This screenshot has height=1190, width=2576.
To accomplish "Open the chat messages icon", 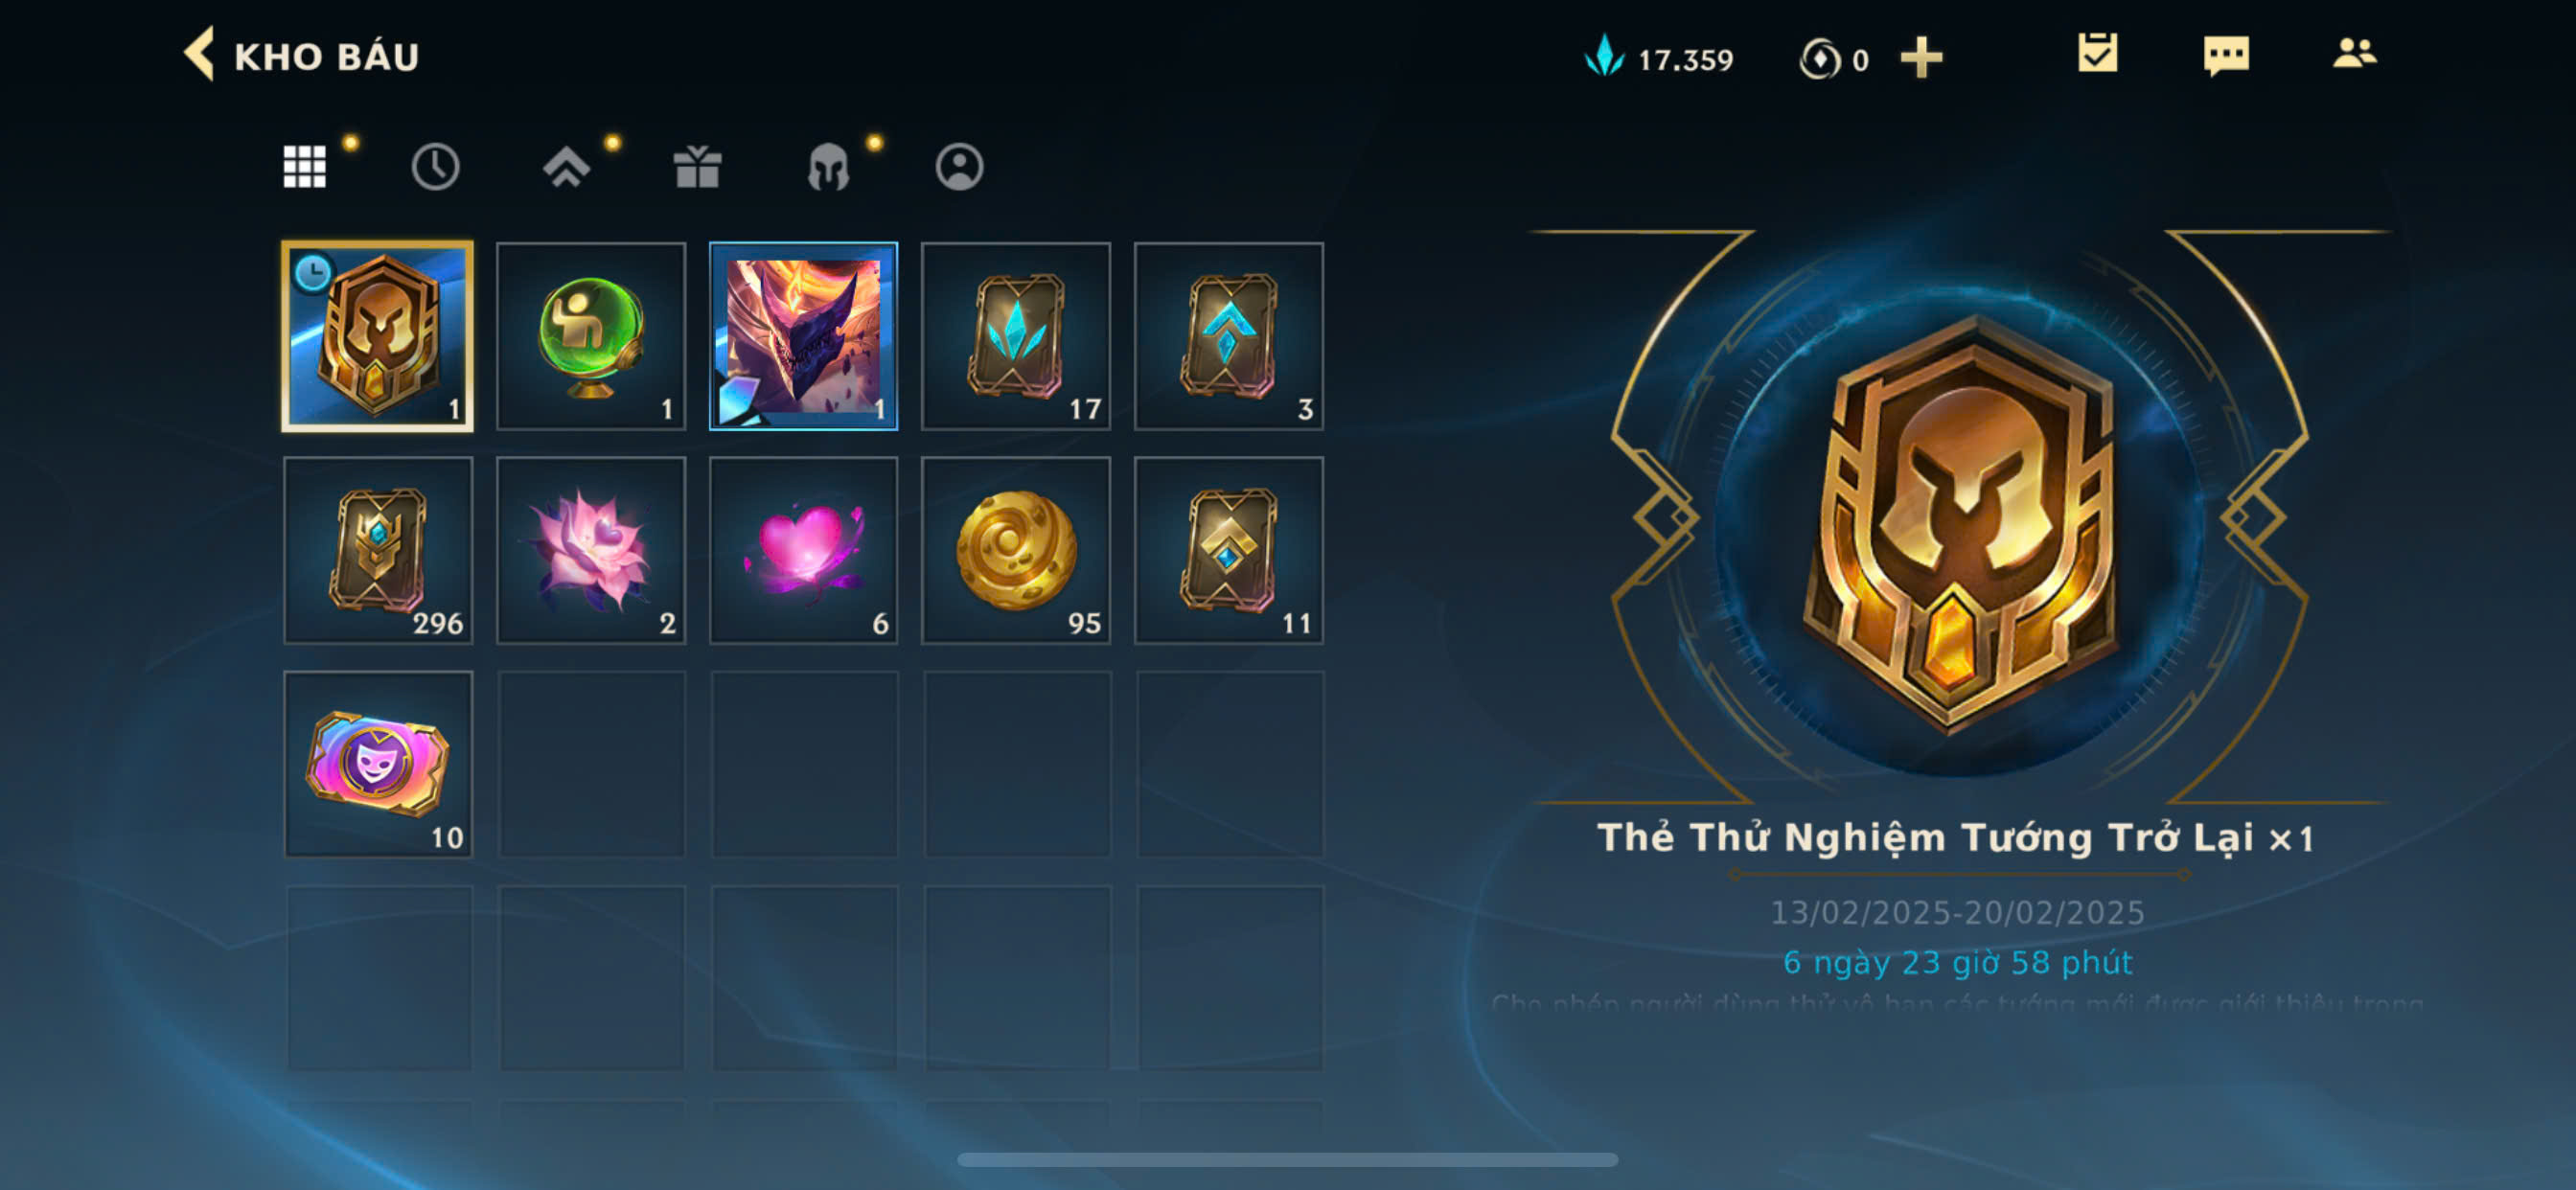I will [x=2226, y=55].
